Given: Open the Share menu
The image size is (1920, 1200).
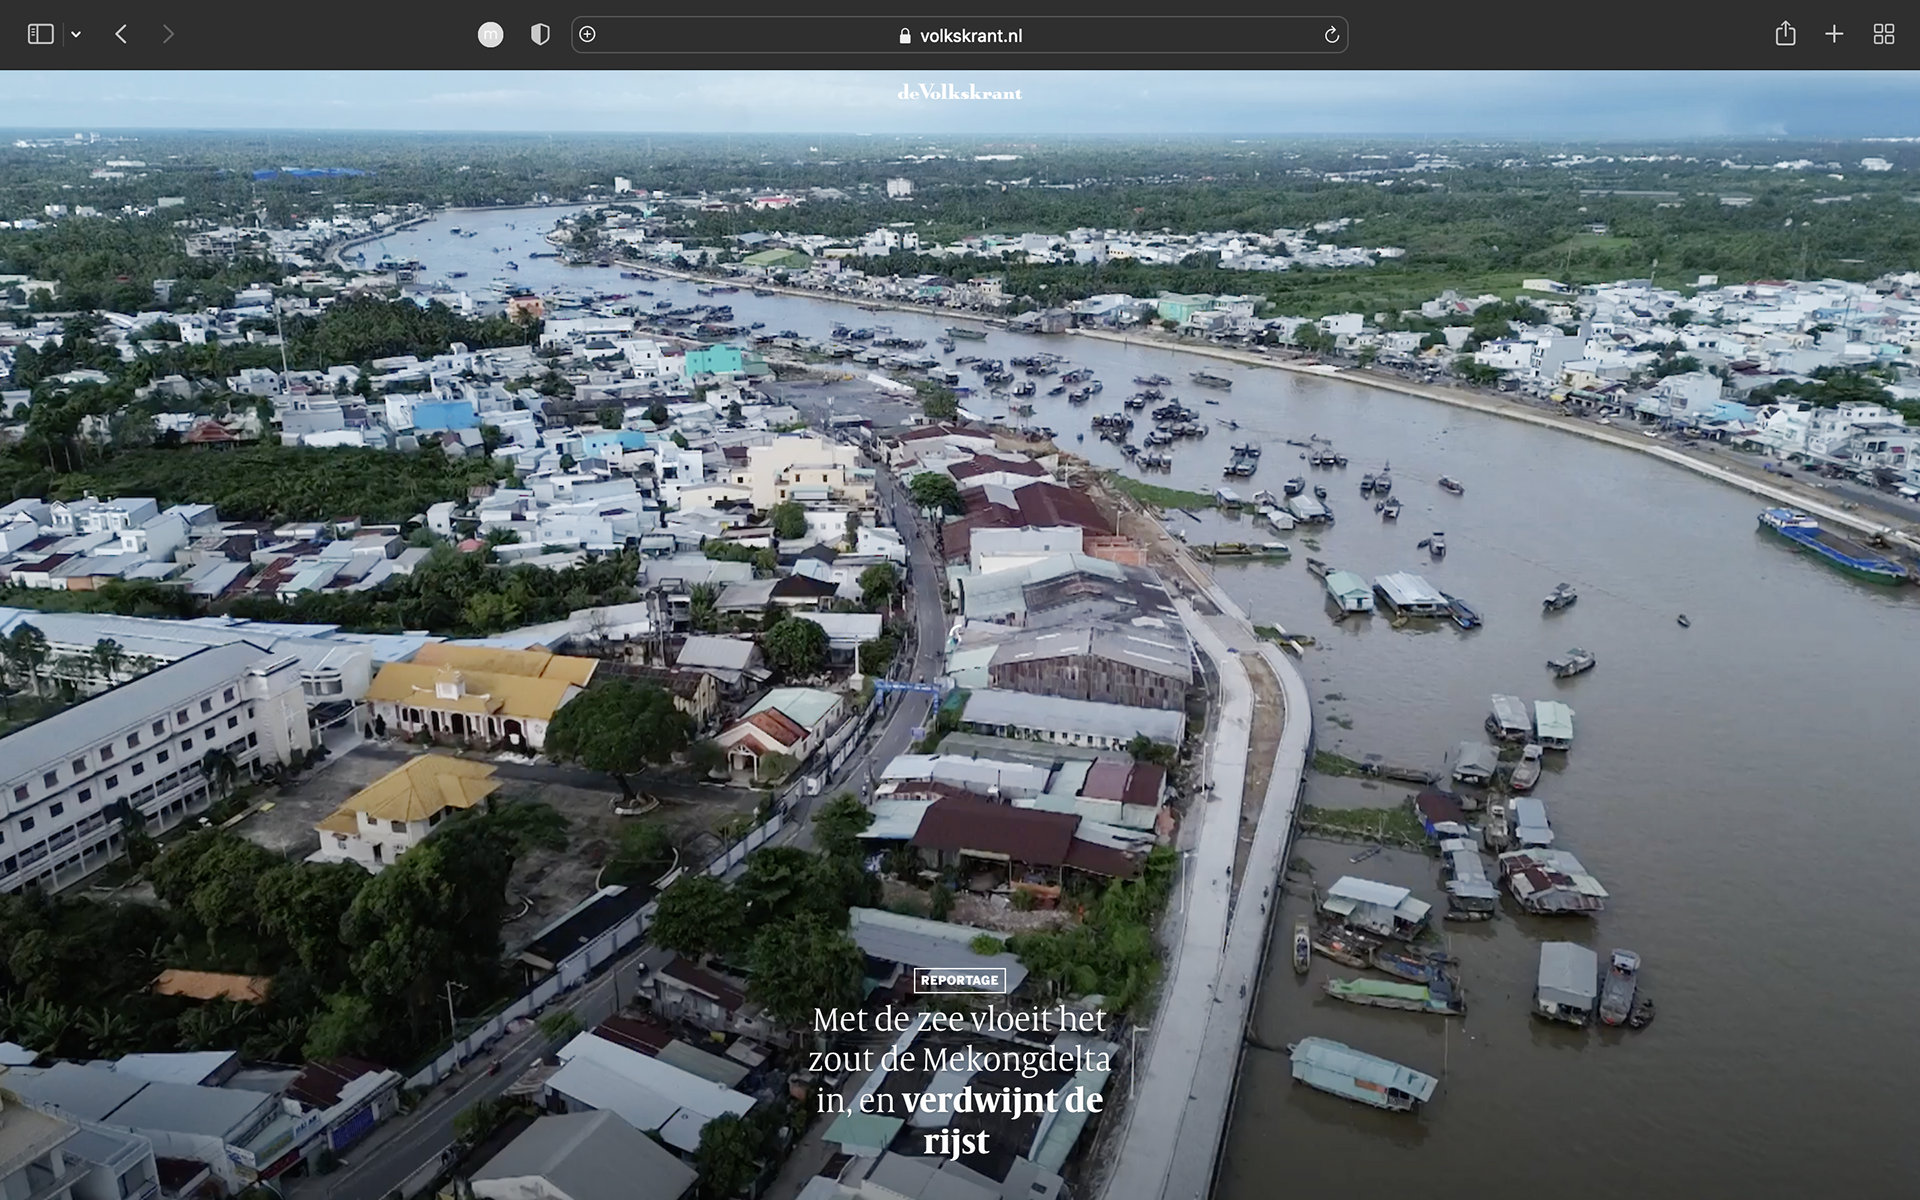Looking at the screenshot, I should pos(1785,35).
